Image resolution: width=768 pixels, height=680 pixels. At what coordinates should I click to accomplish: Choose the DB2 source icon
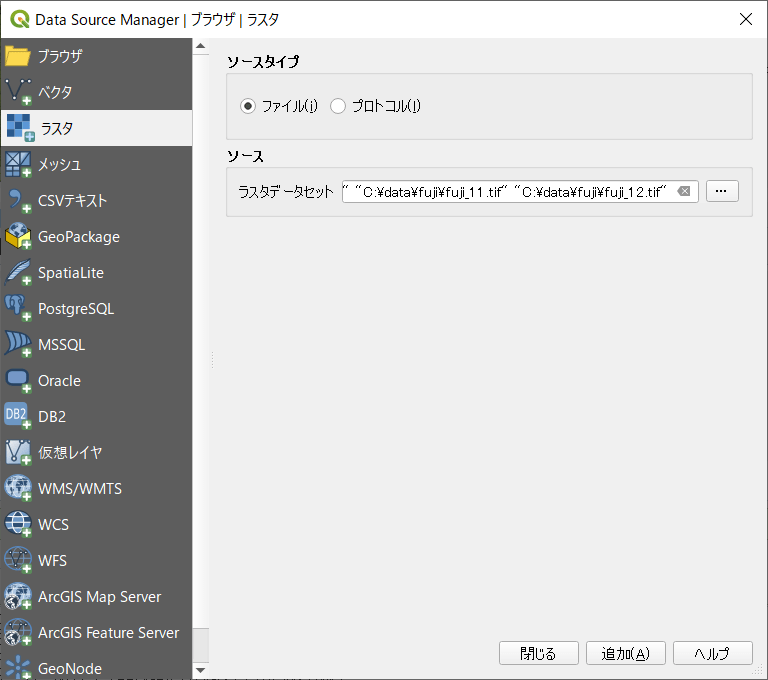18,416
